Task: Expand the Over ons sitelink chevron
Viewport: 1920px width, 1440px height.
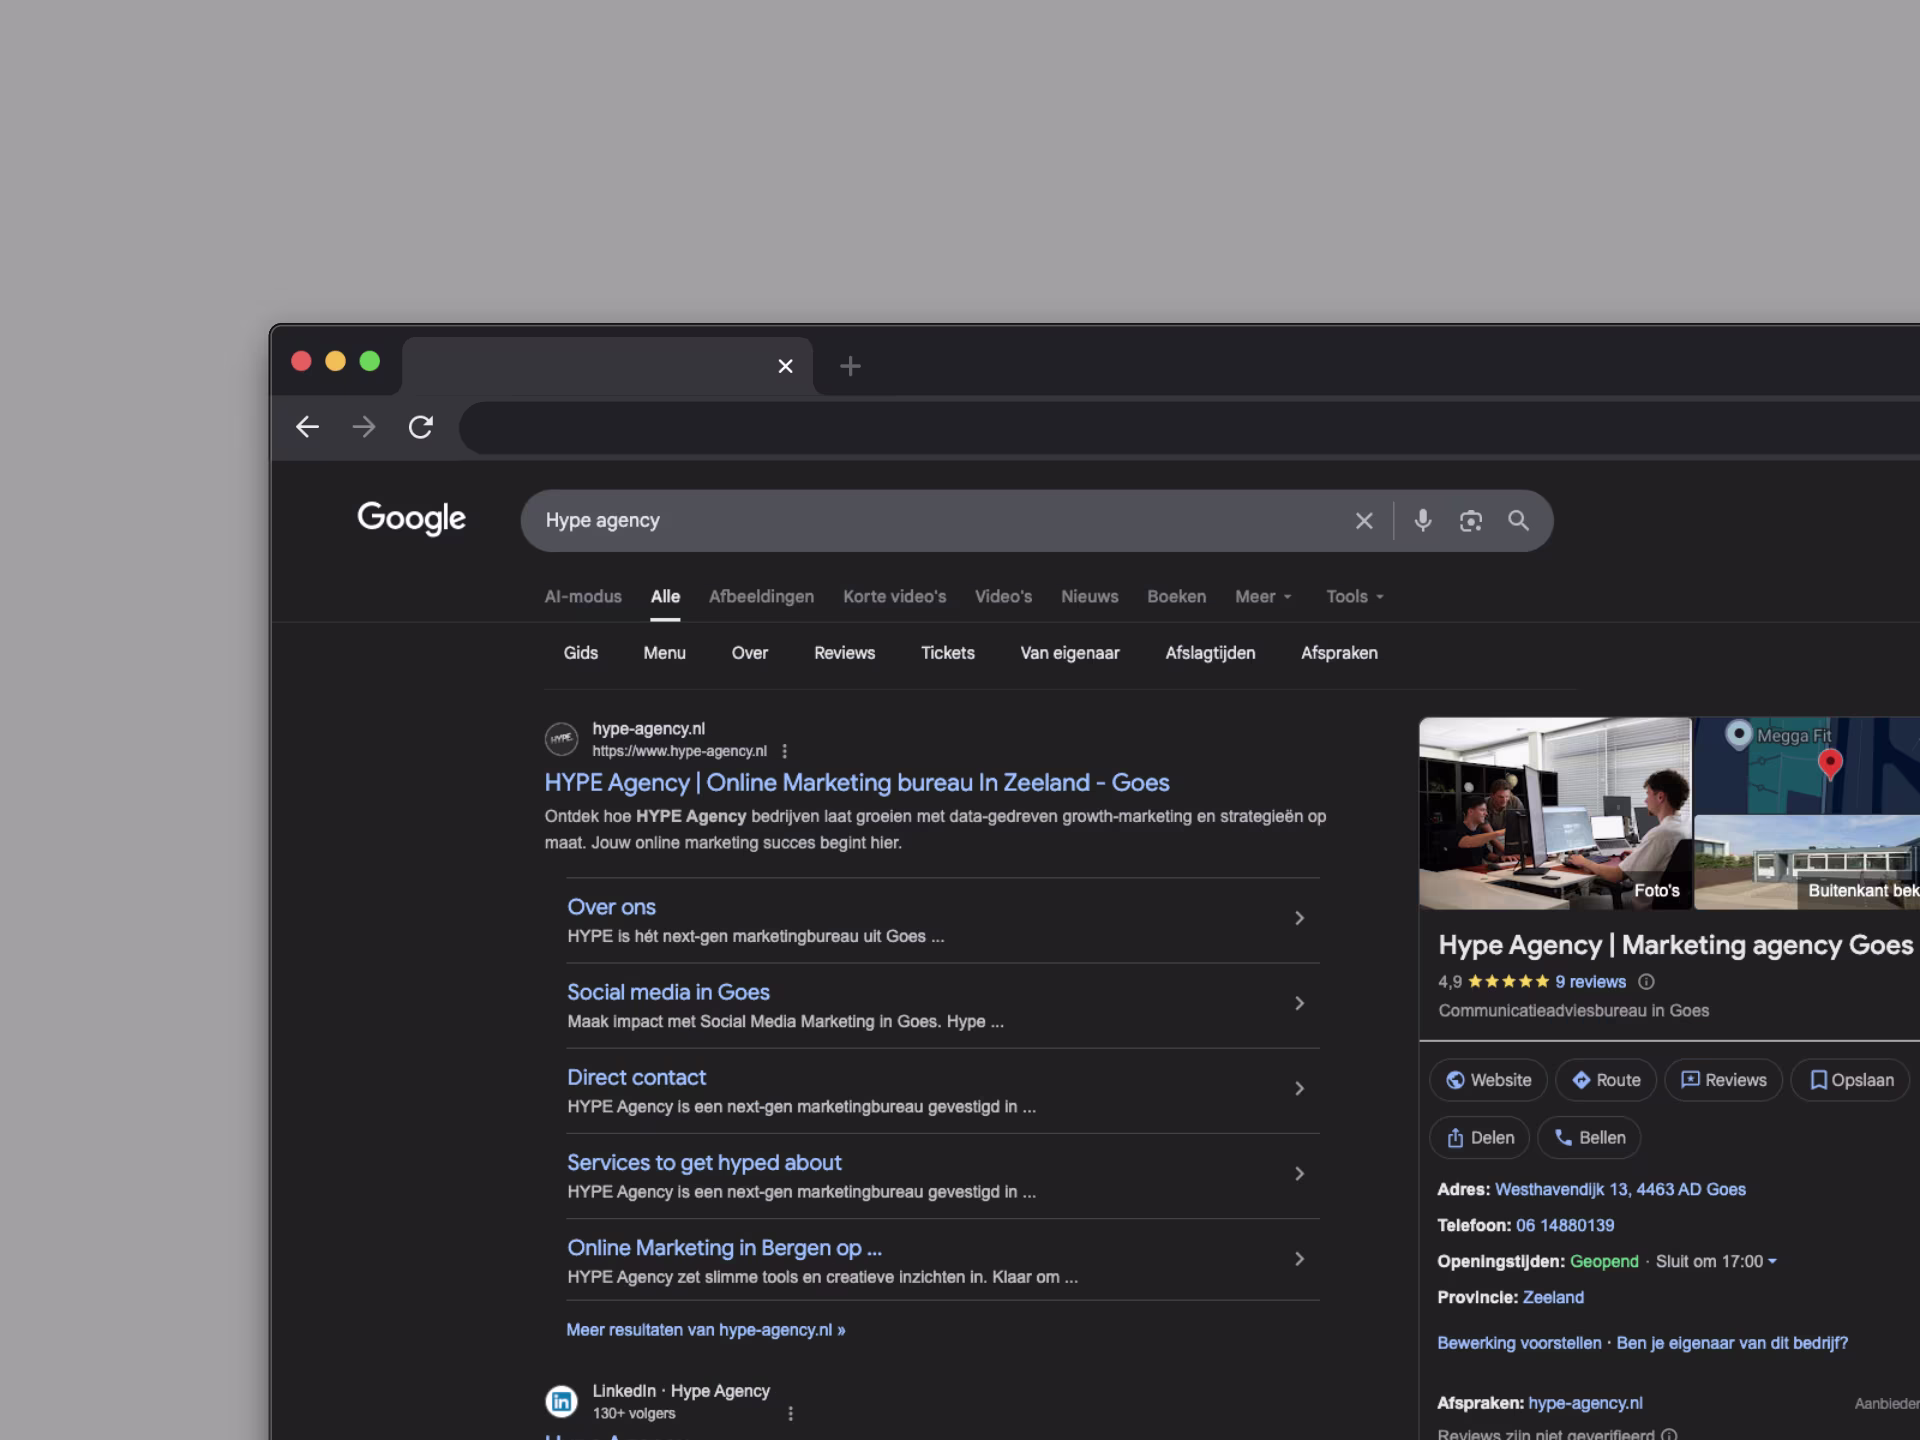Action: click(x=1299, y=918)
